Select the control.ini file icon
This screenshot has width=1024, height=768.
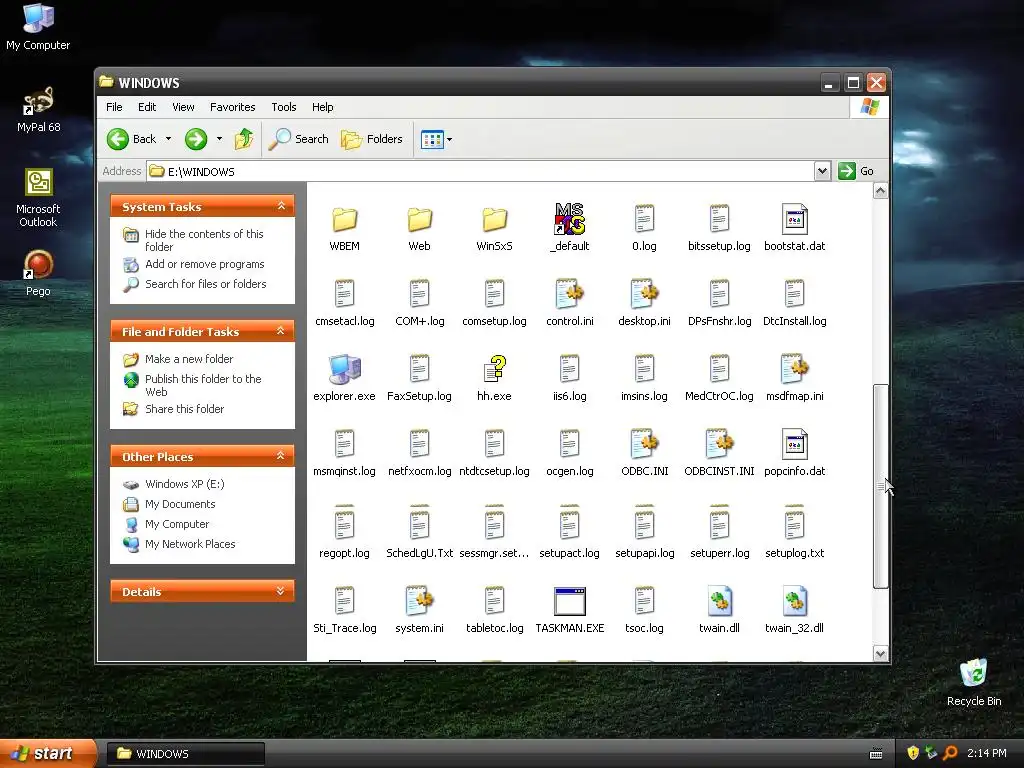569,294
